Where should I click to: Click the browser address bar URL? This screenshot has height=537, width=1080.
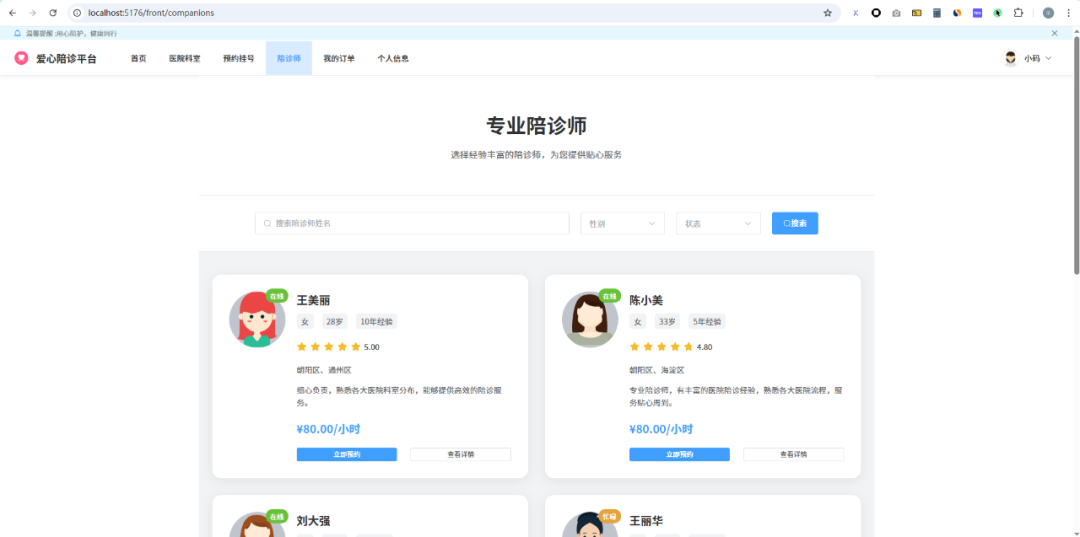(x=151, y=13)
